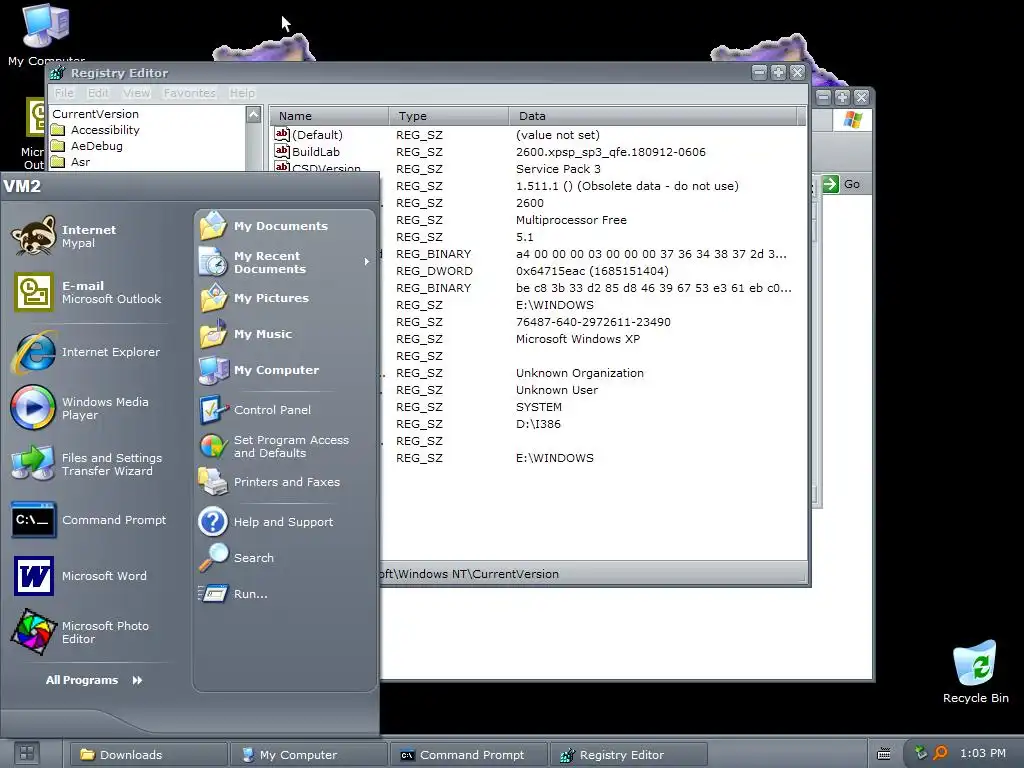
Task: Click the VM2 user name header
Action: [x=22, y=186]
